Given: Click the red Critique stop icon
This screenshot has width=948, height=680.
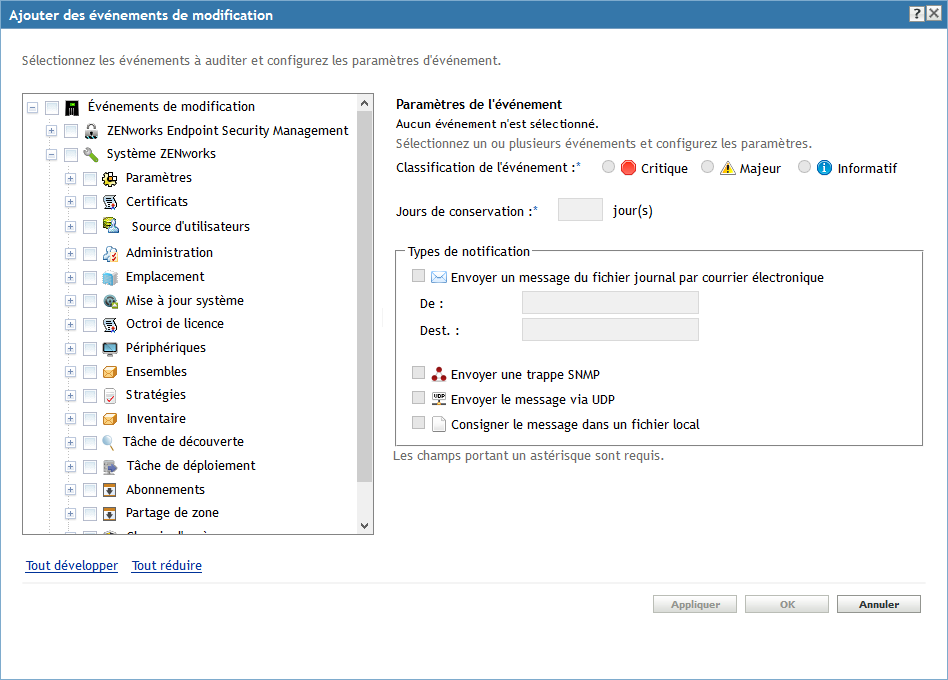Looking at the screenshot, I should coord(628,168).
